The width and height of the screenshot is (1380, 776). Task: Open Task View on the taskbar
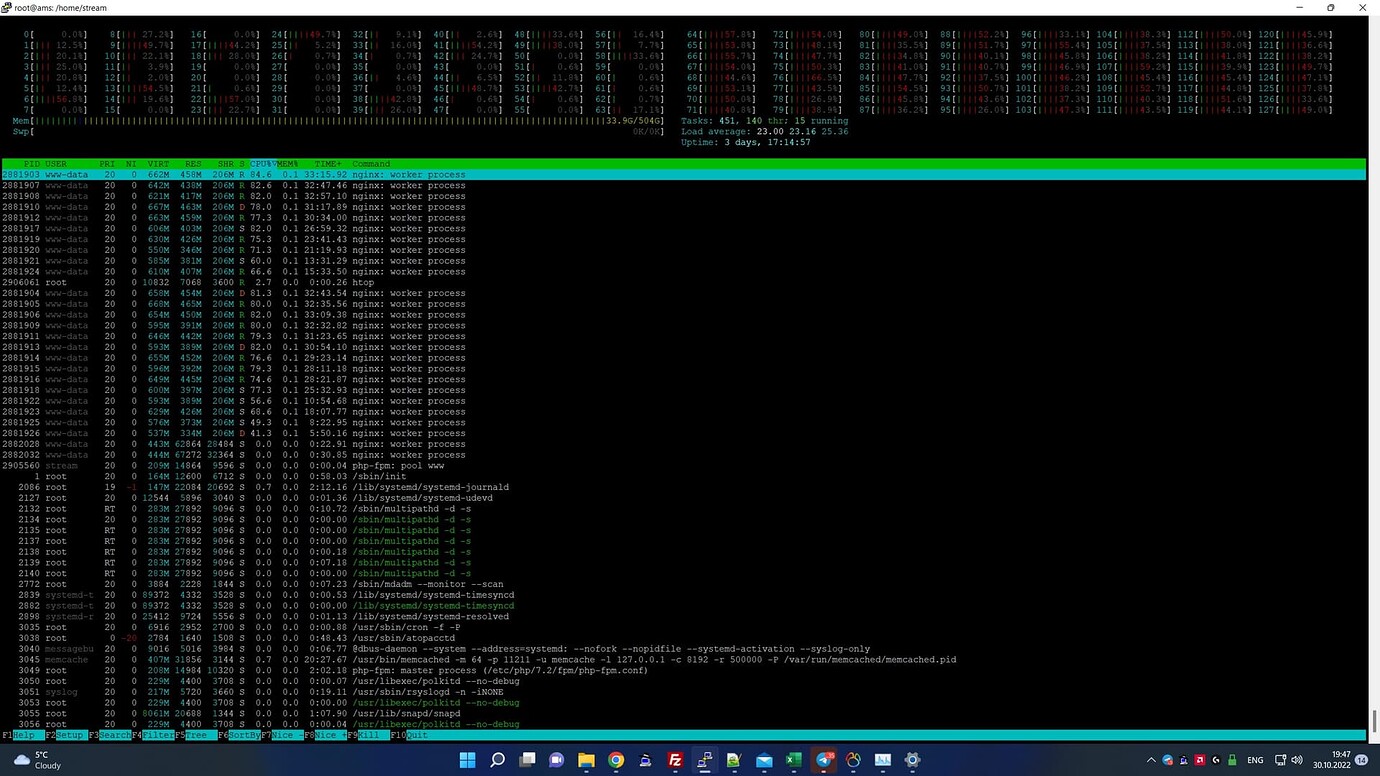(527, 760)
